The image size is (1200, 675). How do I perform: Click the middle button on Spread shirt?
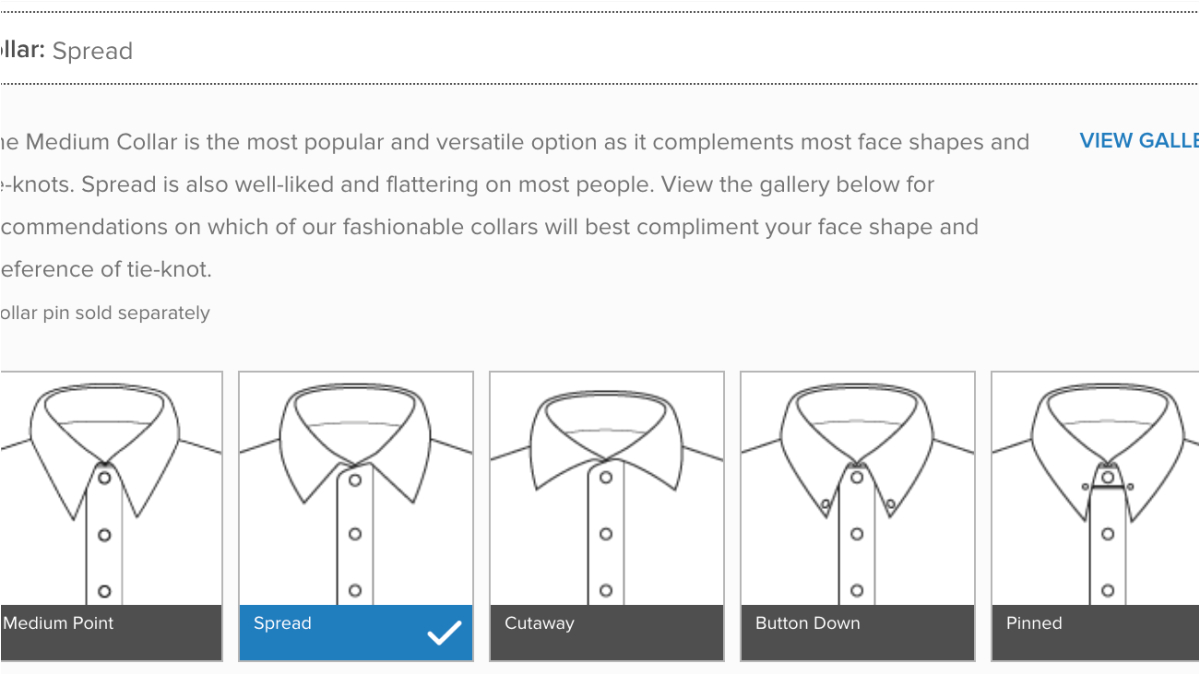click(355, 535)
